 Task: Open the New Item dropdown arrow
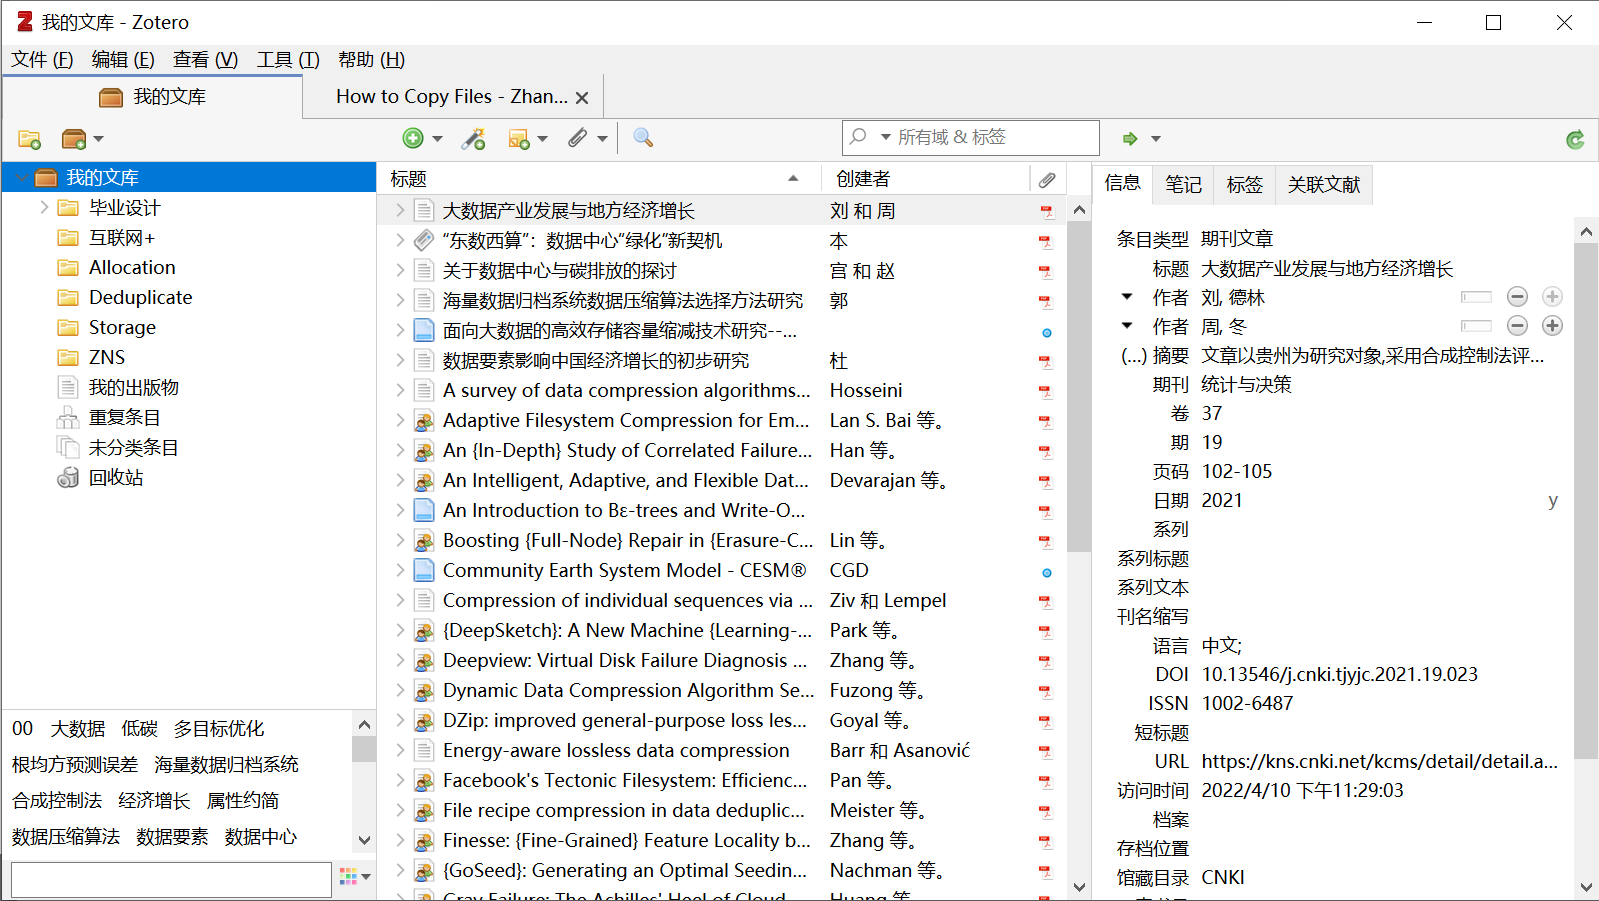[437, 139]
